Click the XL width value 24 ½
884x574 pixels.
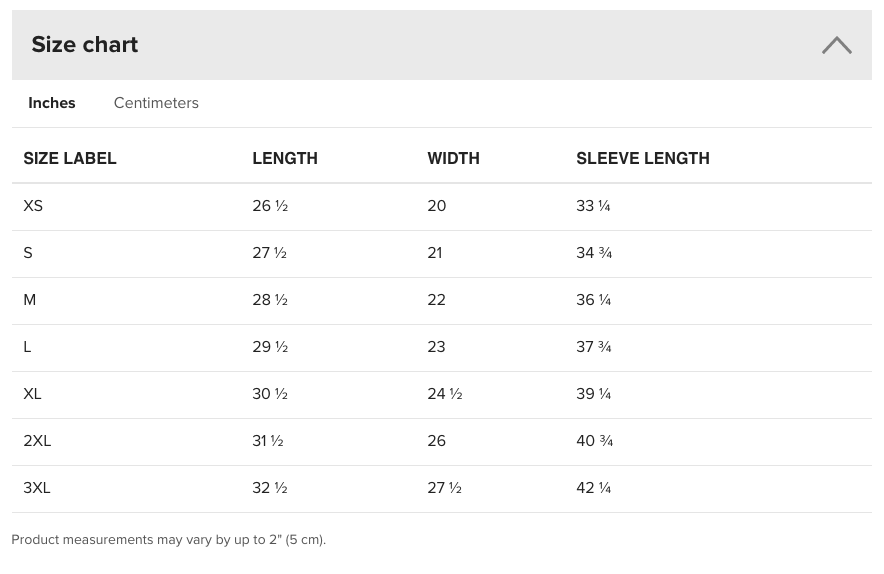point(445,394)
